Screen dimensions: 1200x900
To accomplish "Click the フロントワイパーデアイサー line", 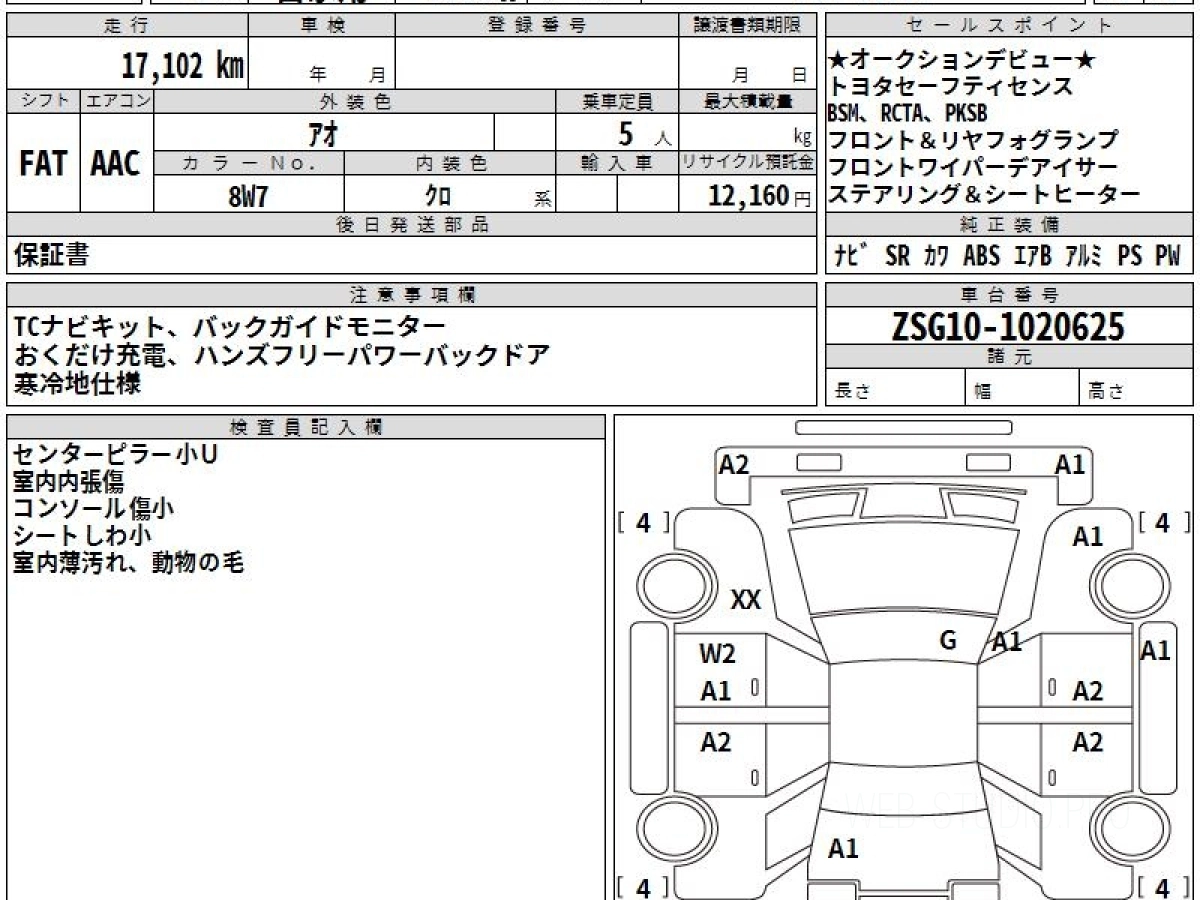I will pos(973,168).
